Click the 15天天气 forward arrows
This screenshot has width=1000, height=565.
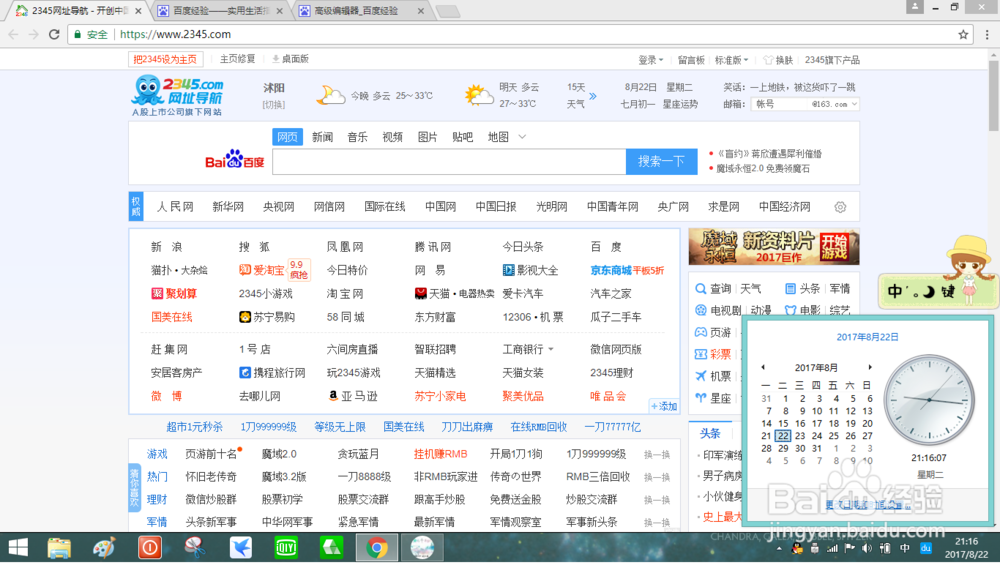(592, 96)
